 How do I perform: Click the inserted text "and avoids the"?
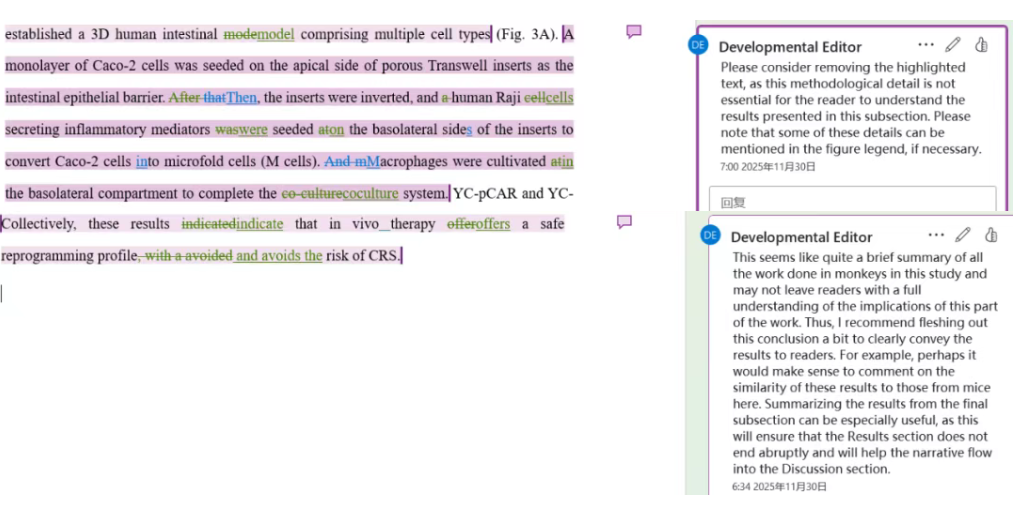click(x=279, y=256)
